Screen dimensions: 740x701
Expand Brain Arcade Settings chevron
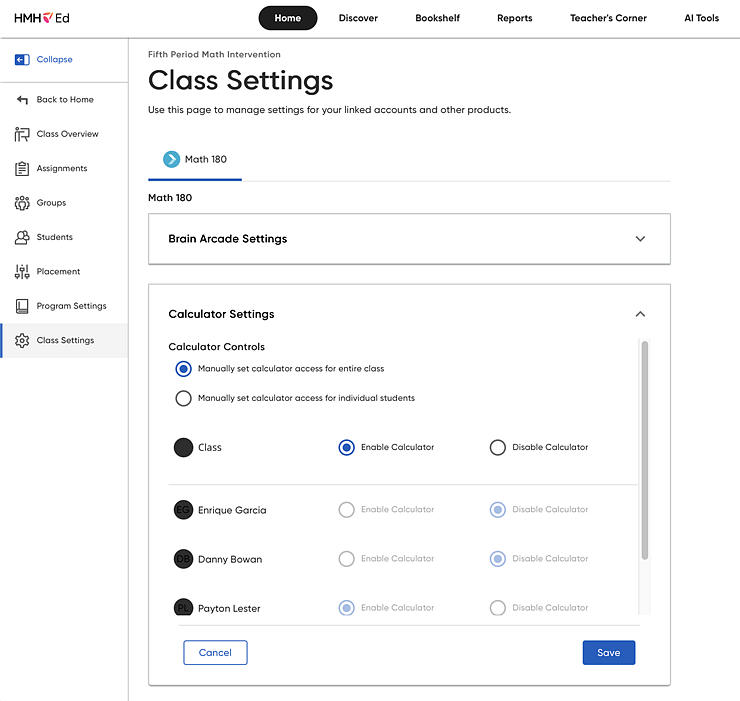640,239
